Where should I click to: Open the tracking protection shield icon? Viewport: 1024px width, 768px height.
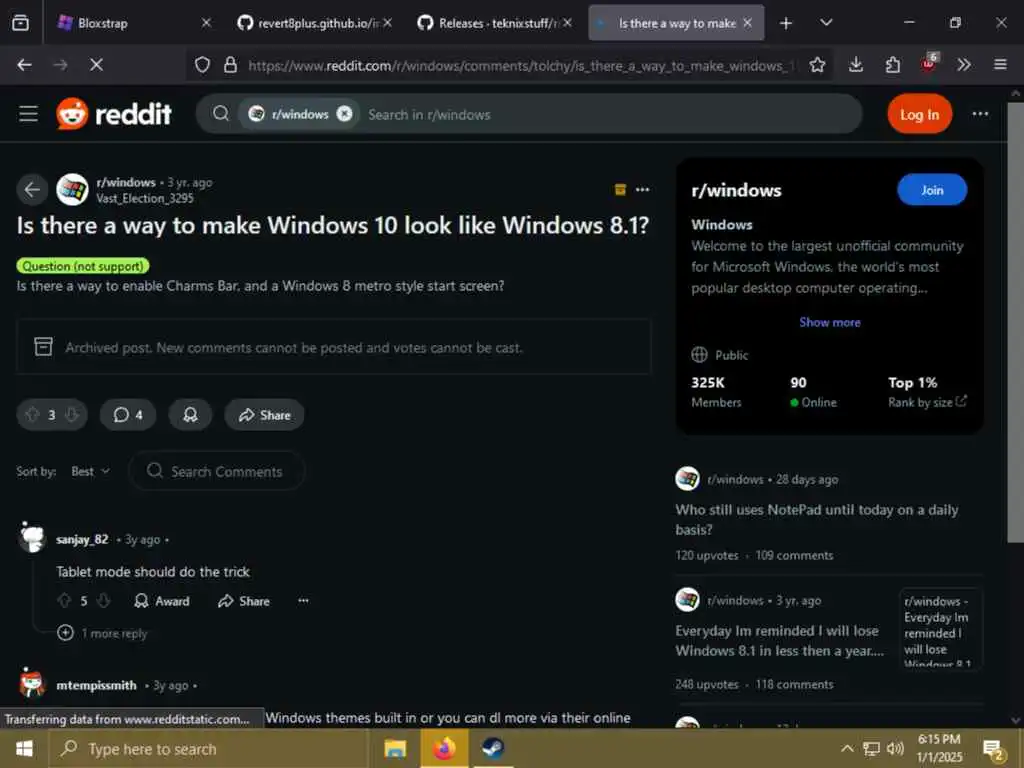[x=202, y=65]
